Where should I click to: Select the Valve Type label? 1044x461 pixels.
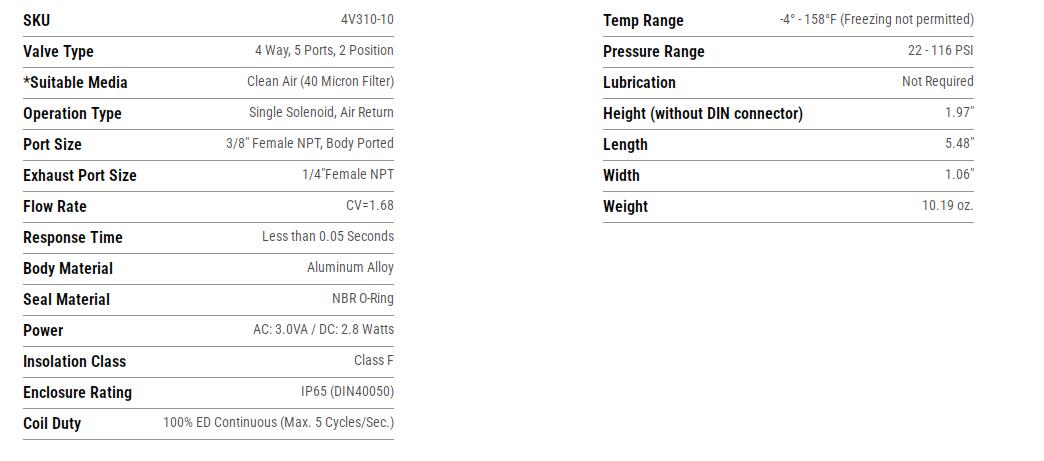tap(58, 51)
